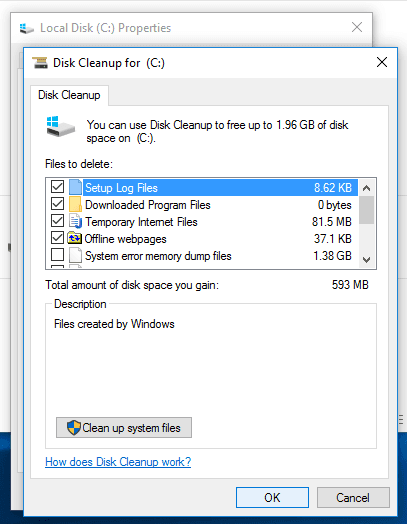Click the Local Disk Properties title icon
This screenshot has height=524, width=407.
[x=27, y=28]
